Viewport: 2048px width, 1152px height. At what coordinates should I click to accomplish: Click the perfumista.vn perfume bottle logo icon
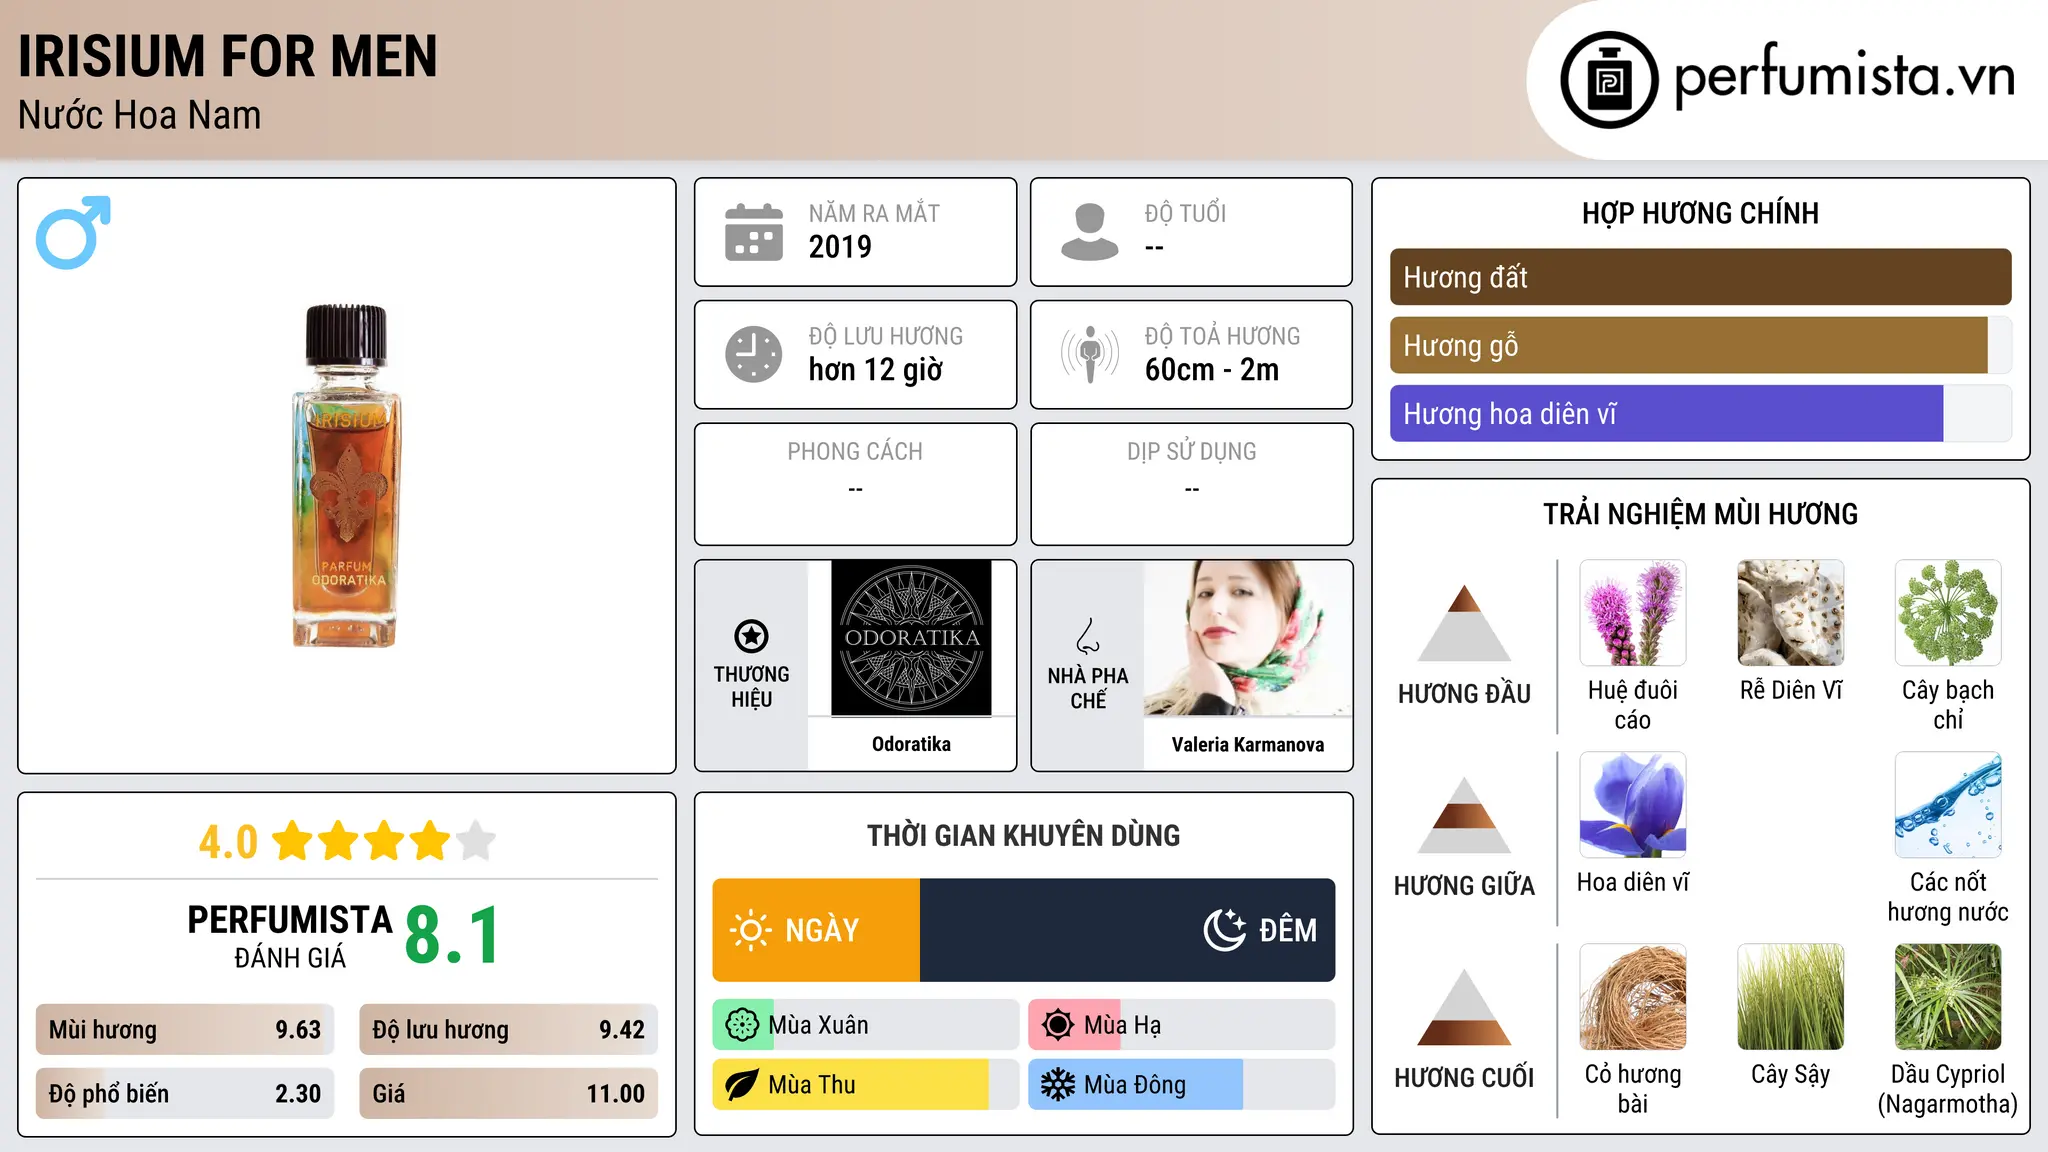click(x=1609, y=80)
